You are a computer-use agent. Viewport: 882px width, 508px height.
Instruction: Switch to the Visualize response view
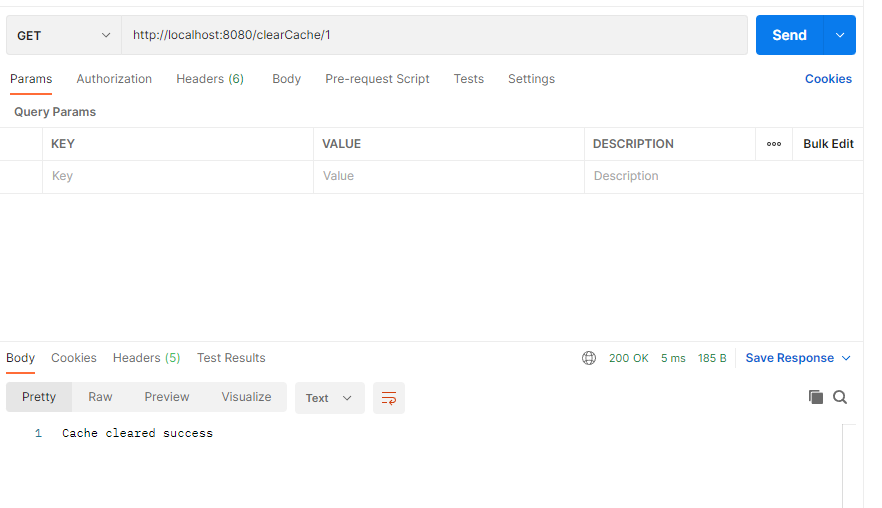click(x=246, y=397)
